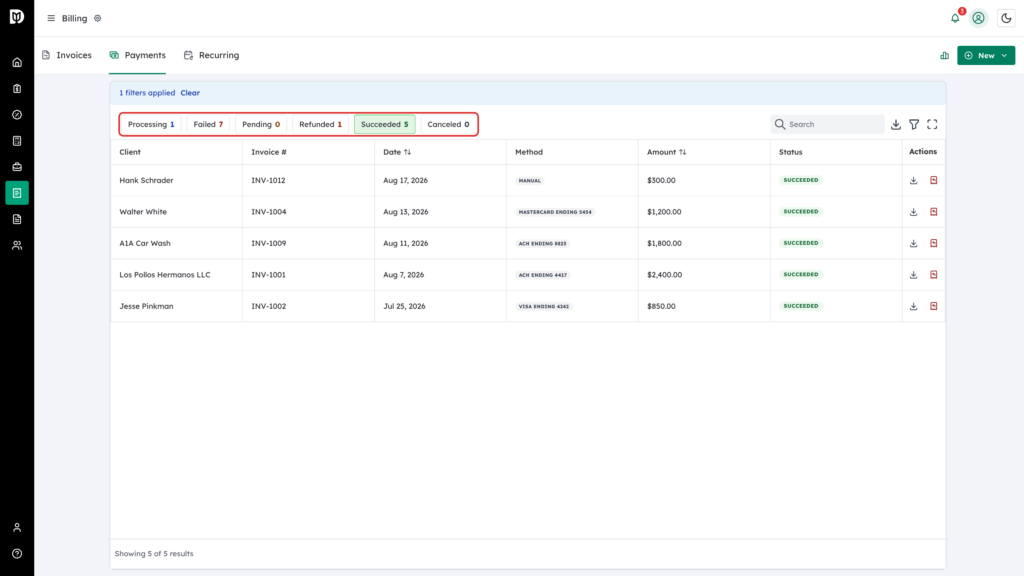Click invoice number INV-1004

pos(268,212)
